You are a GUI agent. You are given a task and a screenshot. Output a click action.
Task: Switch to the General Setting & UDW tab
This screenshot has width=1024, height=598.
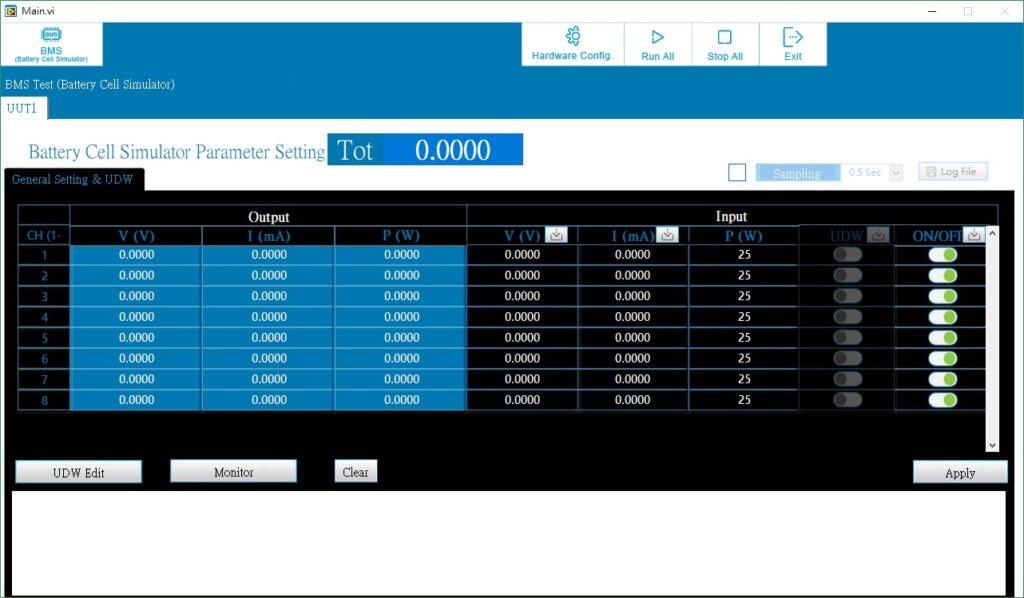pos(73,178)
